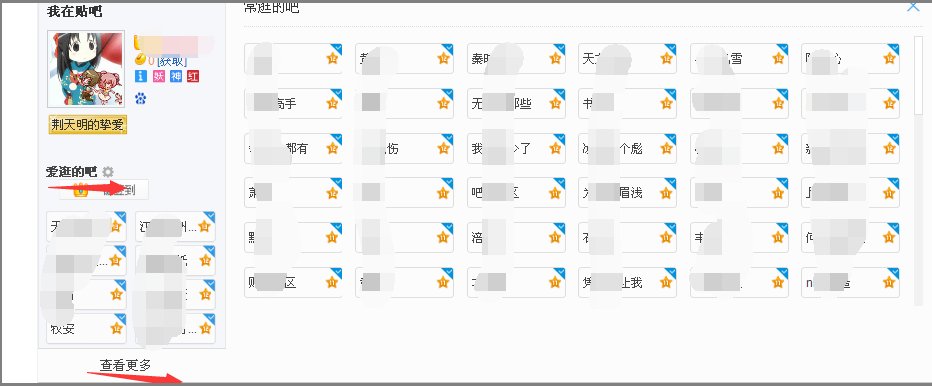The height and width of the screenshot is (386, 932).
Task: Click level star on the 无…那些 tile
Action: (555, 103)
